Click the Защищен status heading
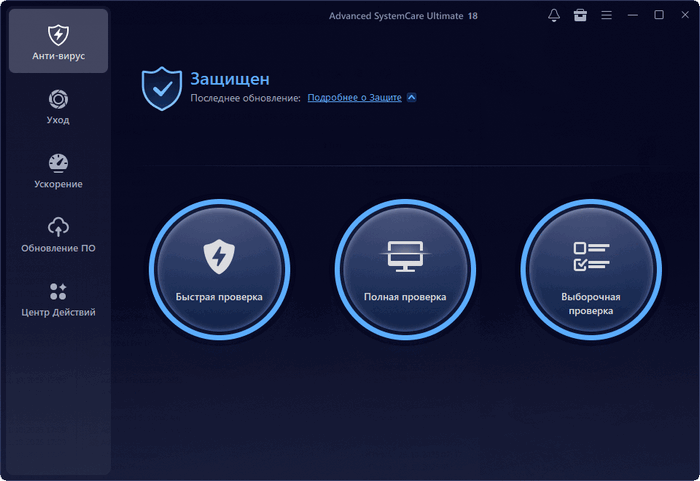Viewport: 700px width, 481px height. [230, 79]
